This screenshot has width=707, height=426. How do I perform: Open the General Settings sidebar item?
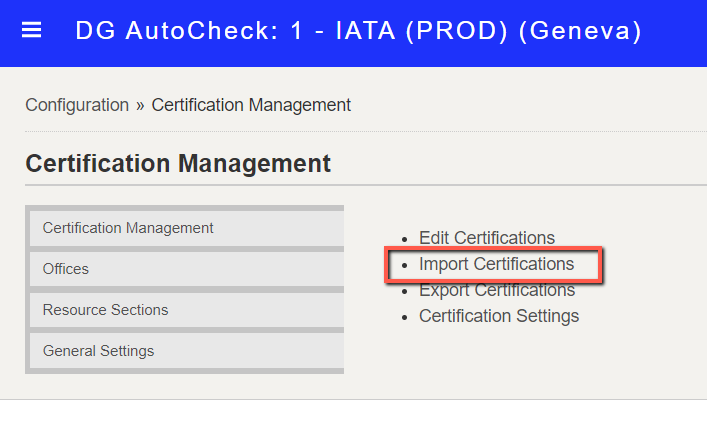pyautogui.click(x=187, y=351)
